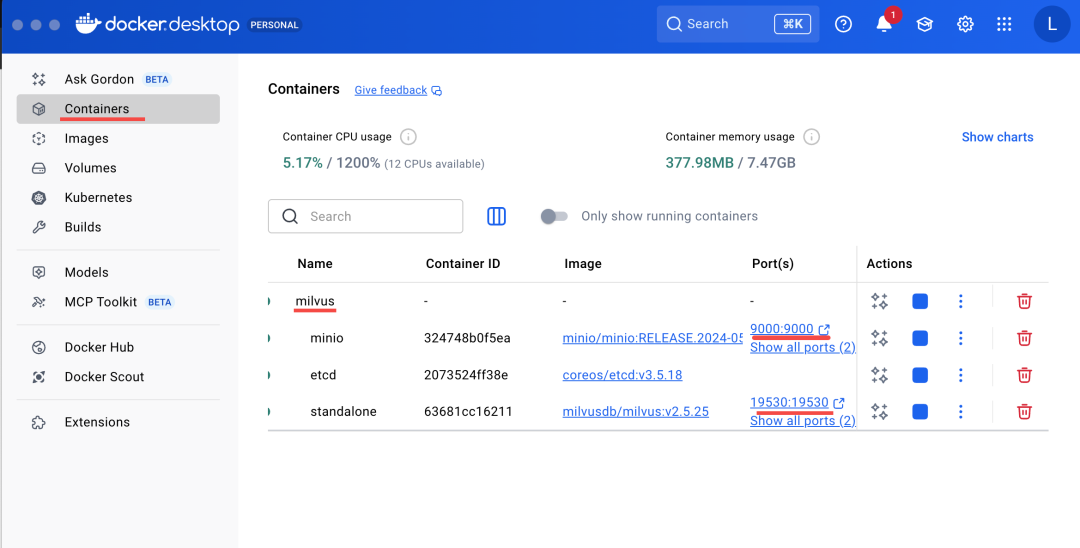Click the container CPU usage info icon

(408, 137)
